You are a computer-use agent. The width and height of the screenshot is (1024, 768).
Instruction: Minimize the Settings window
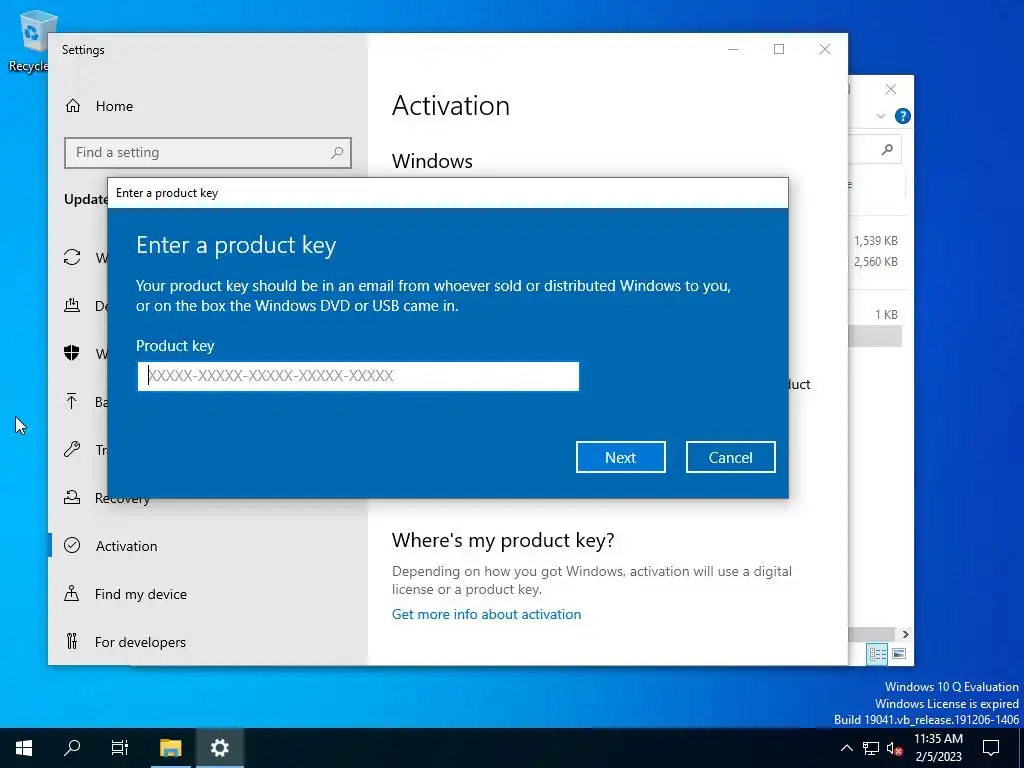pos(733,49)
